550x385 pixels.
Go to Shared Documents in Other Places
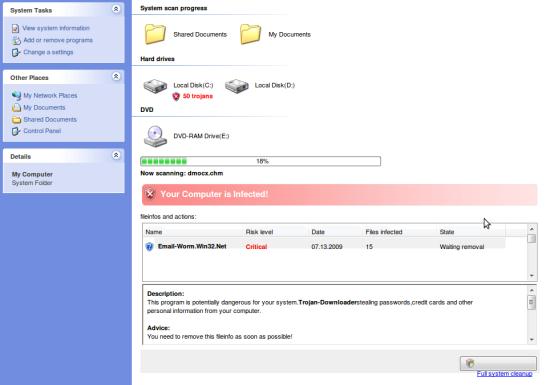click(50, 119)
